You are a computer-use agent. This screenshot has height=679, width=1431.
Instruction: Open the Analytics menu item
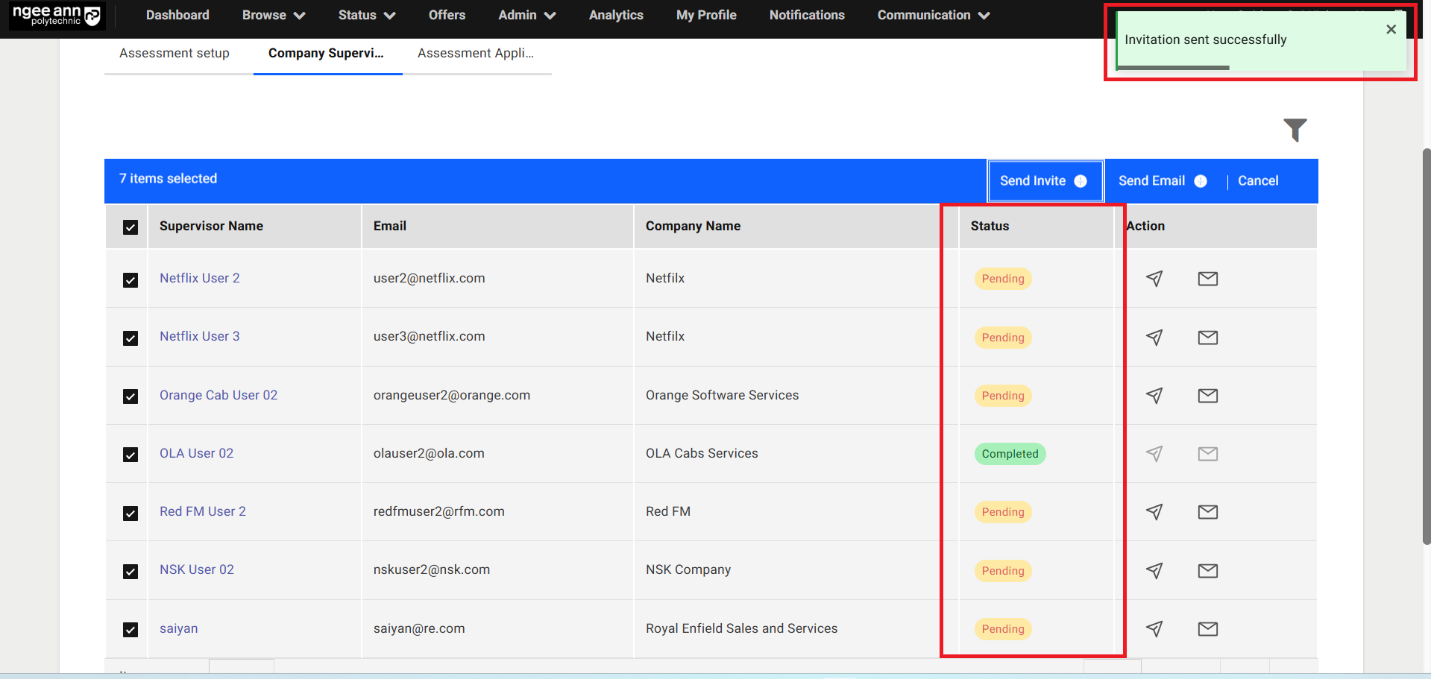616,15
